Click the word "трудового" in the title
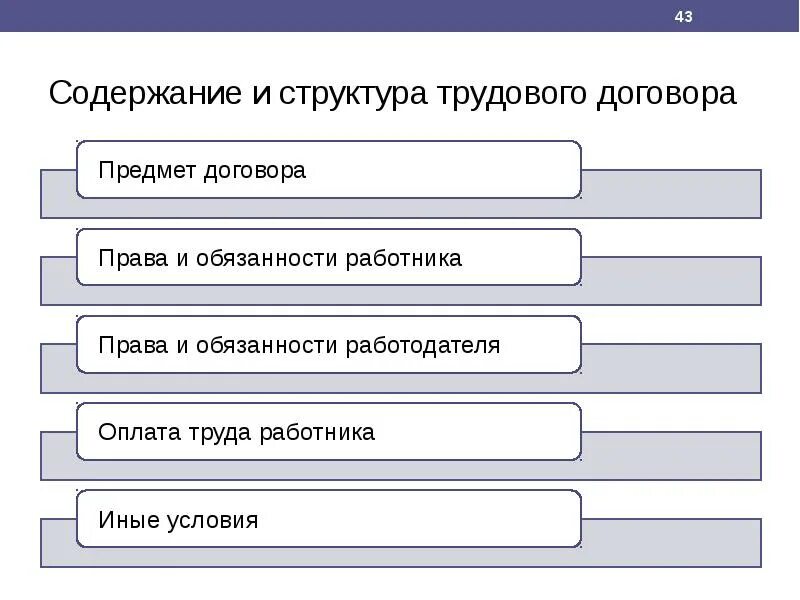Image resolution: width=800 pixels, height=600 pixels. click(512, 95)
